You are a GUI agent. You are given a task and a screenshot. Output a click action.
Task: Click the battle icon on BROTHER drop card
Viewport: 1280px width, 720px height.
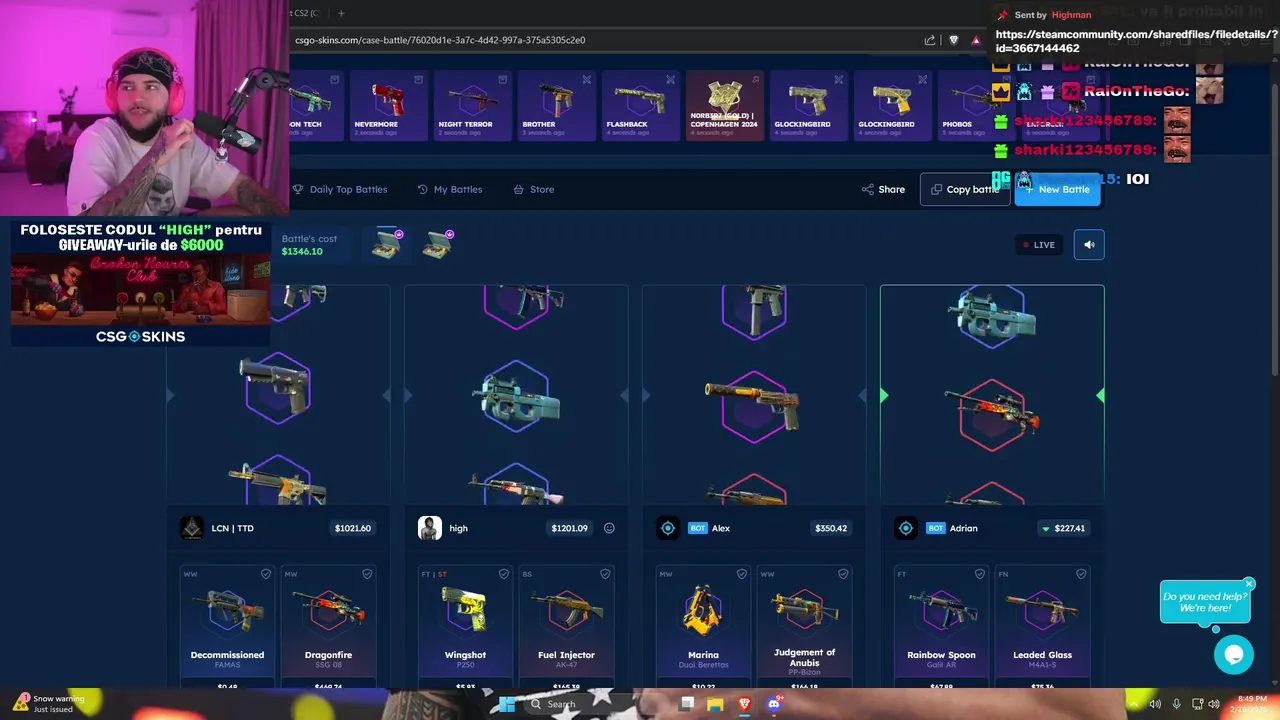(587, 80)
